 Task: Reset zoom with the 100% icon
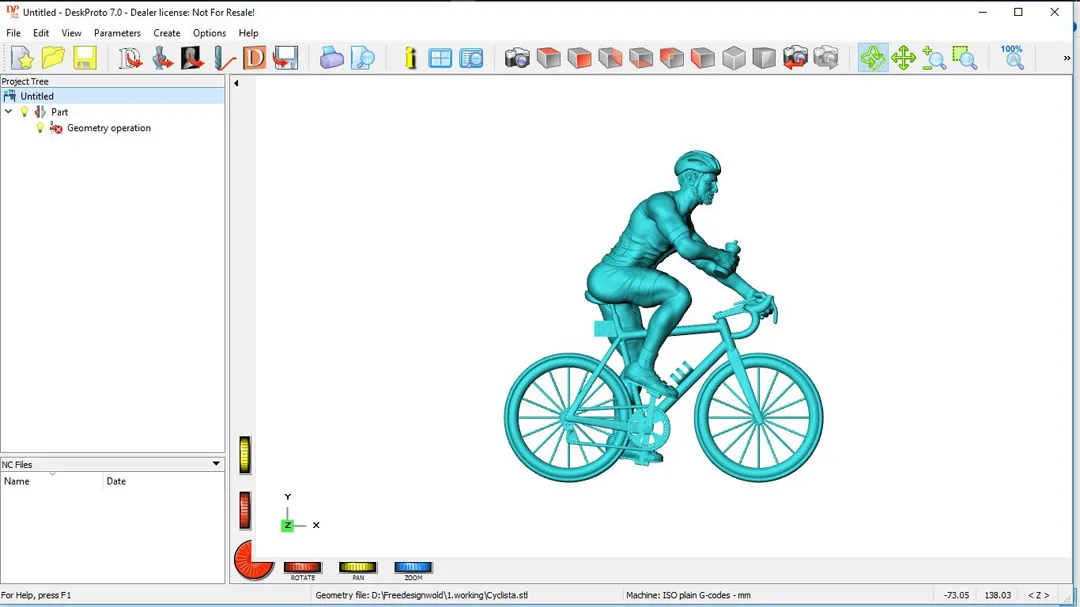pos(1012,57)
